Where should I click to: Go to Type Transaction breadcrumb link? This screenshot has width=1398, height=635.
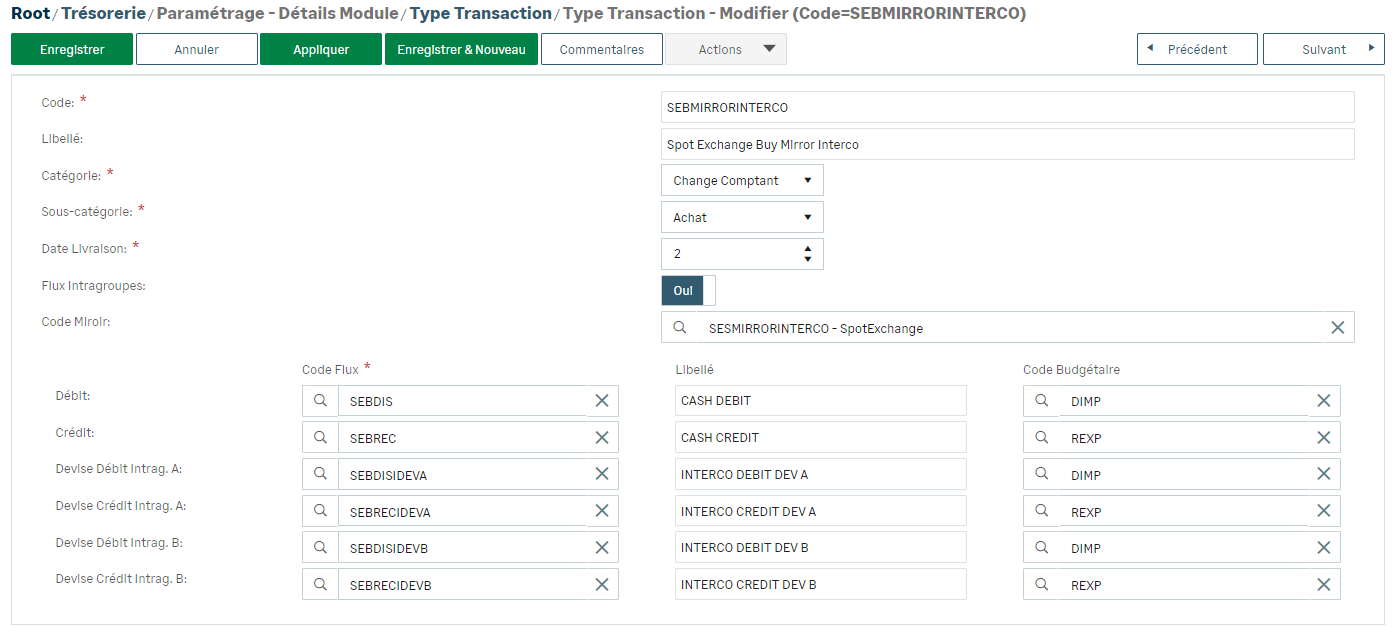pyautogui.click(x=480, y=14)
